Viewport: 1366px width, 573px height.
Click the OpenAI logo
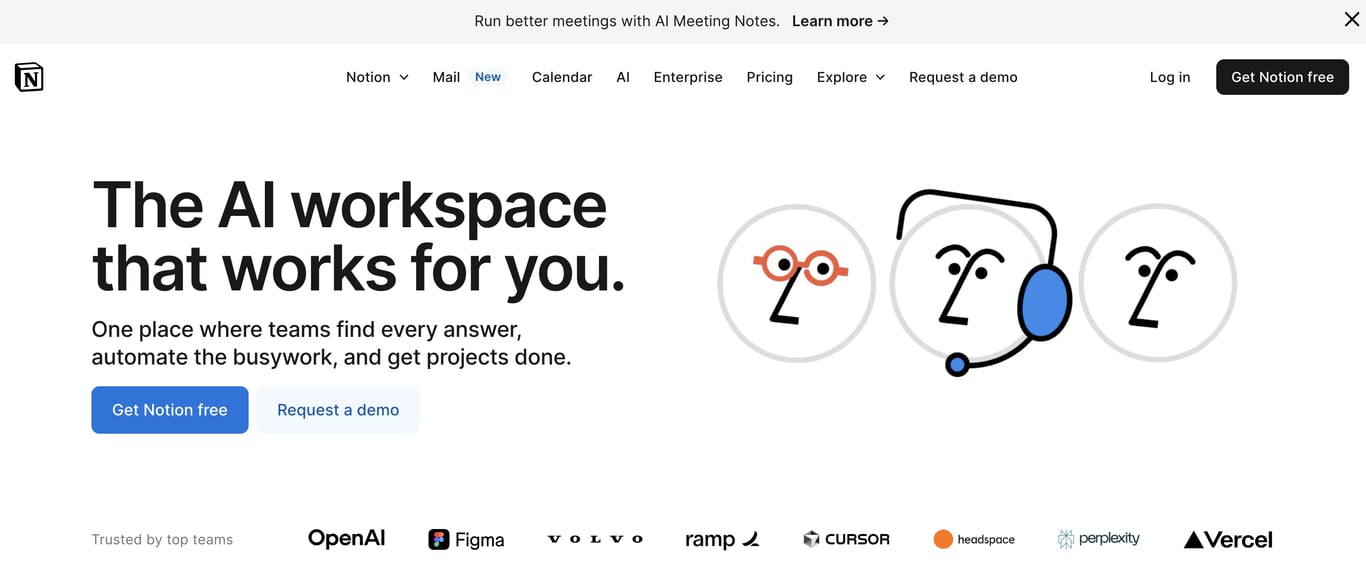(x=346, y=538)
